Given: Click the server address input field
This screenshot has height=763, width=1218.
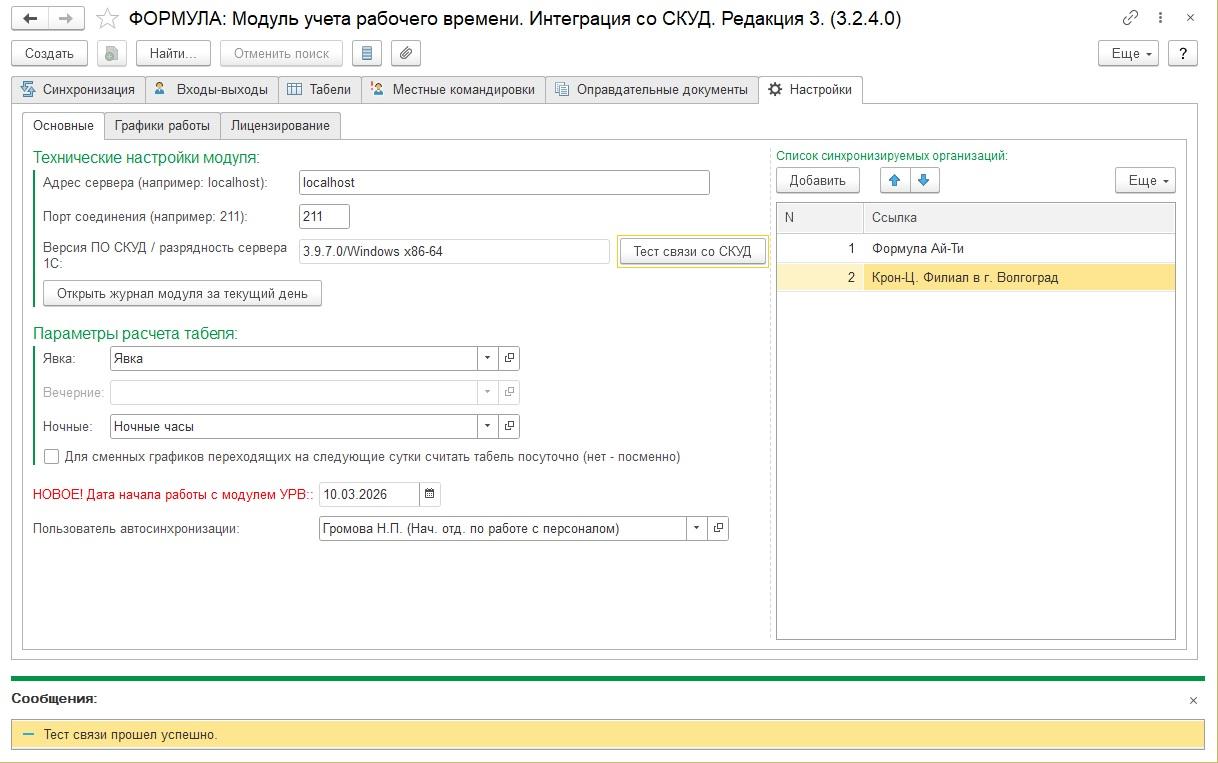Looking at the screenshot, I should pyautogui.click(x=504, y=182).
